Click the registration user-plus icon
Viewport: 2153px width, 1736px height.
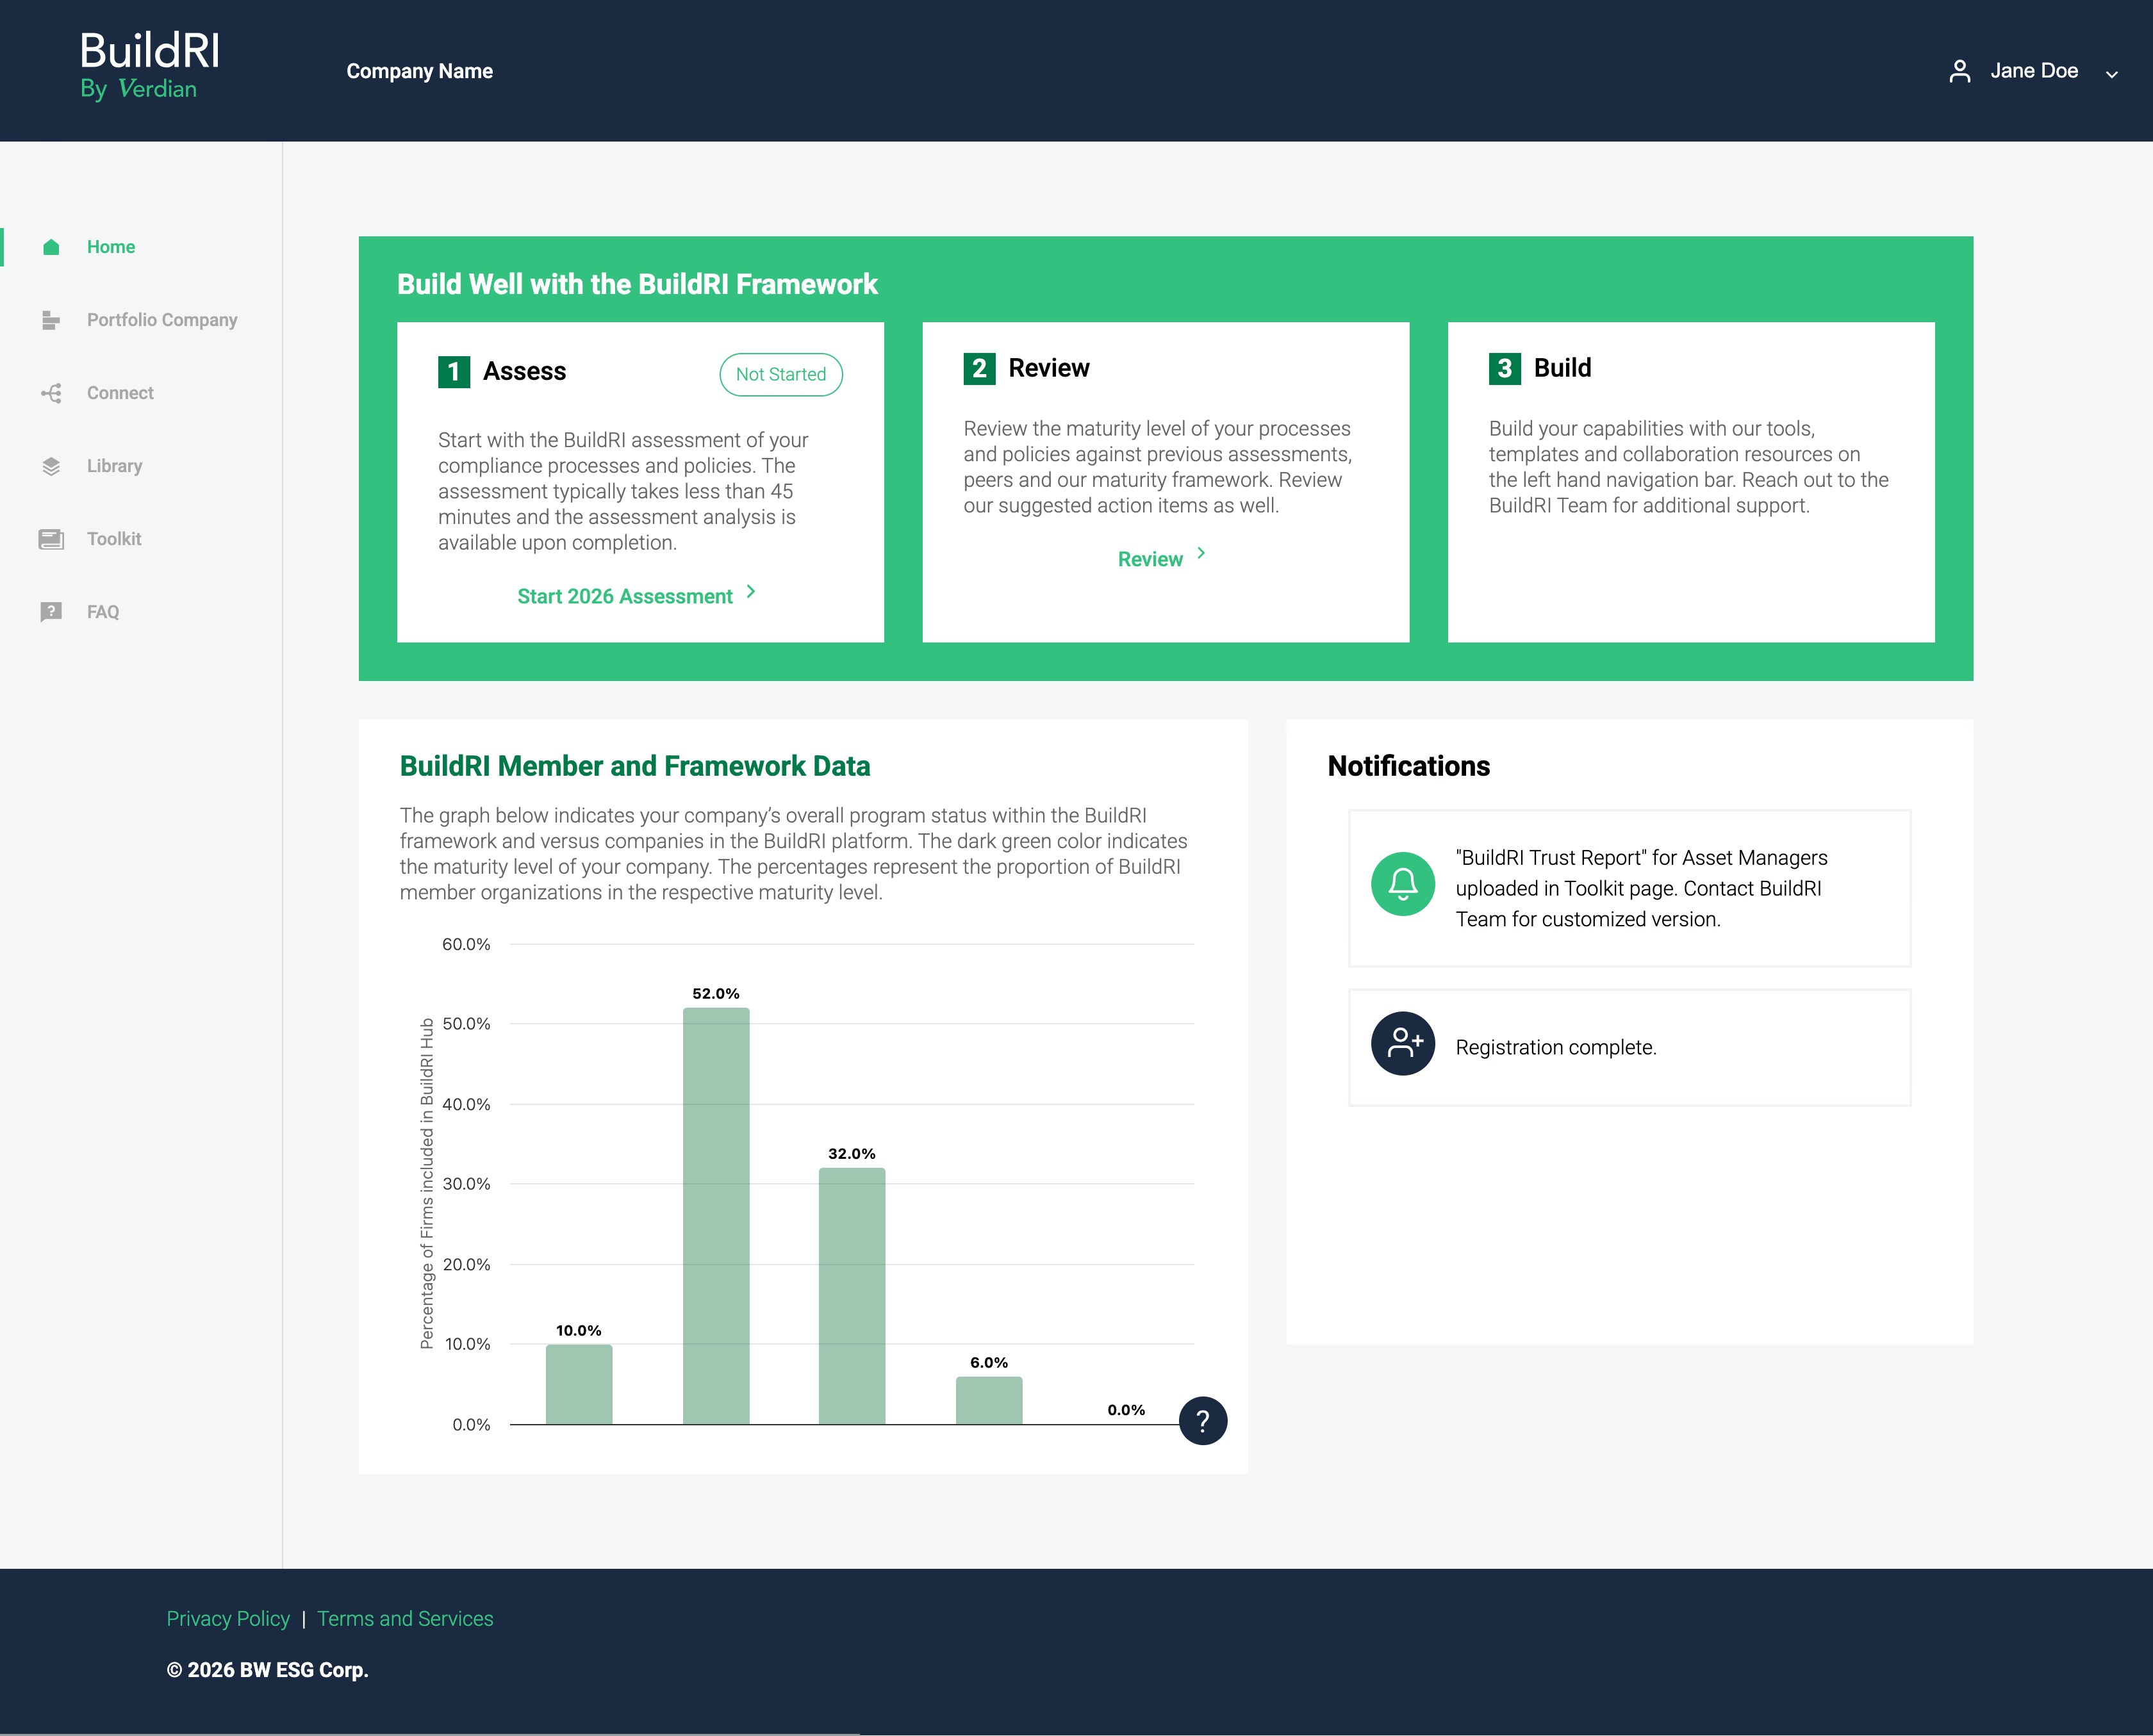click(1402, 1044)
